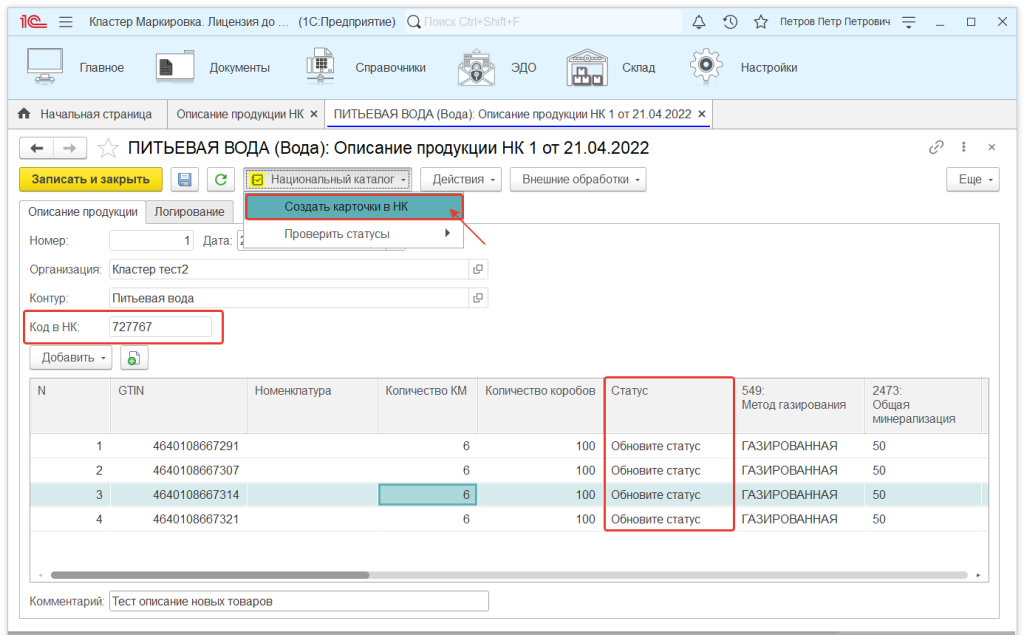Switch to Описание продукции НК list tab
The image size is (1024, 635).
point(240,114)
